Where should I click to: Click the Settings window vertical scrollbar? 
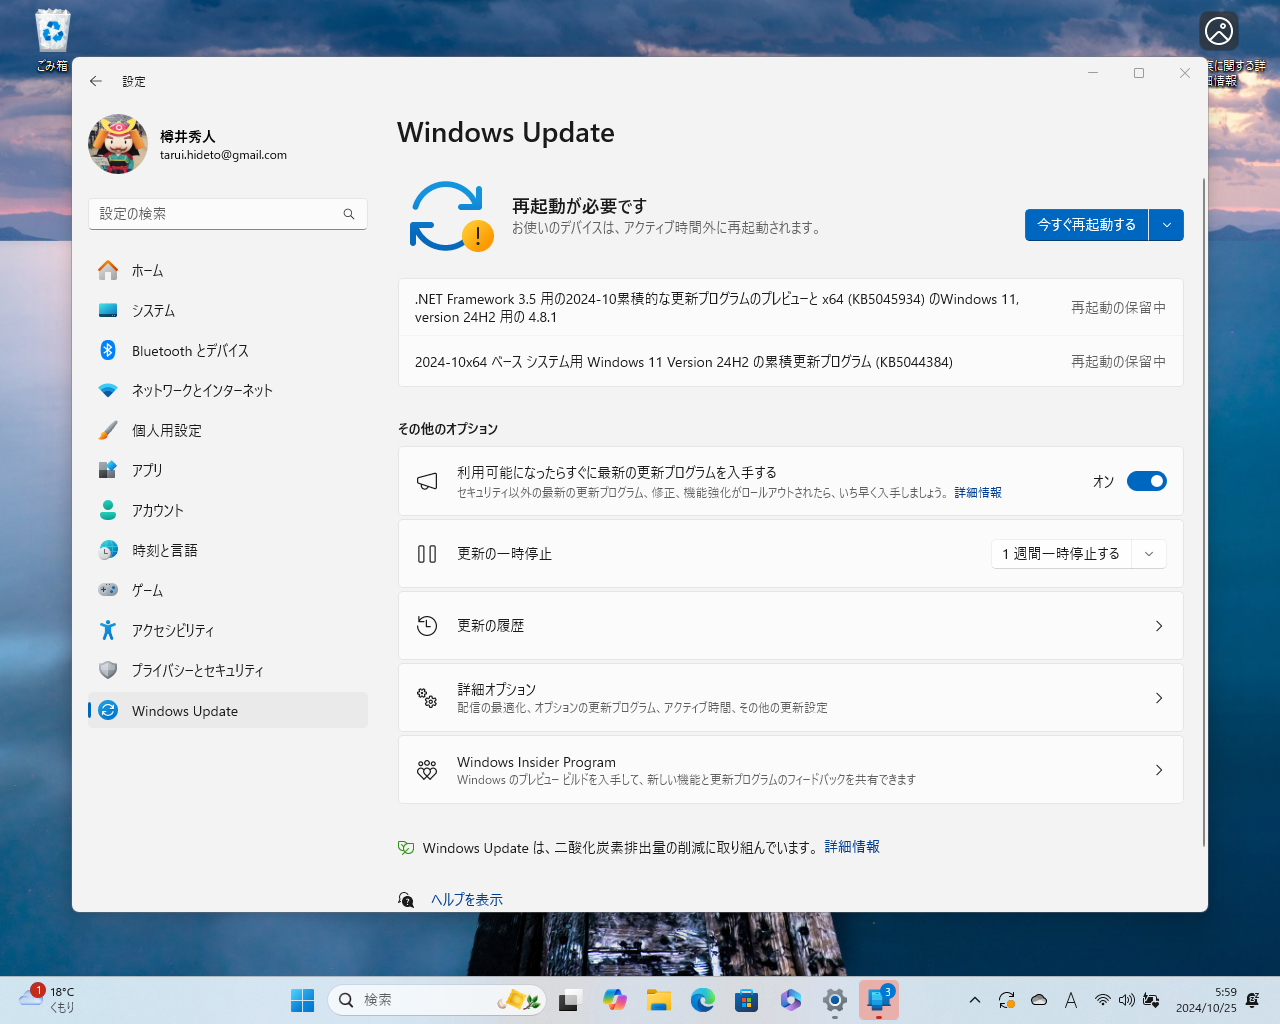coord(1204,512)
